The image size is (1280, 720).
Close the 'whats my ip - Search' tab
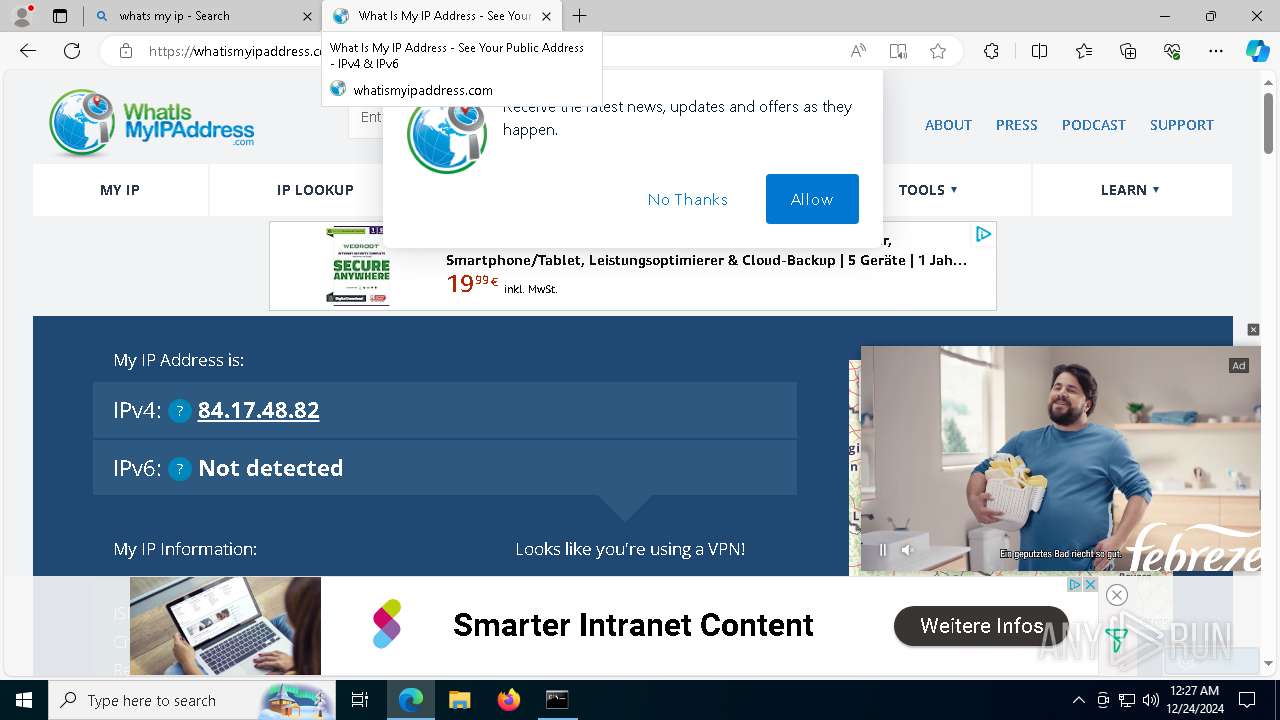307,16
